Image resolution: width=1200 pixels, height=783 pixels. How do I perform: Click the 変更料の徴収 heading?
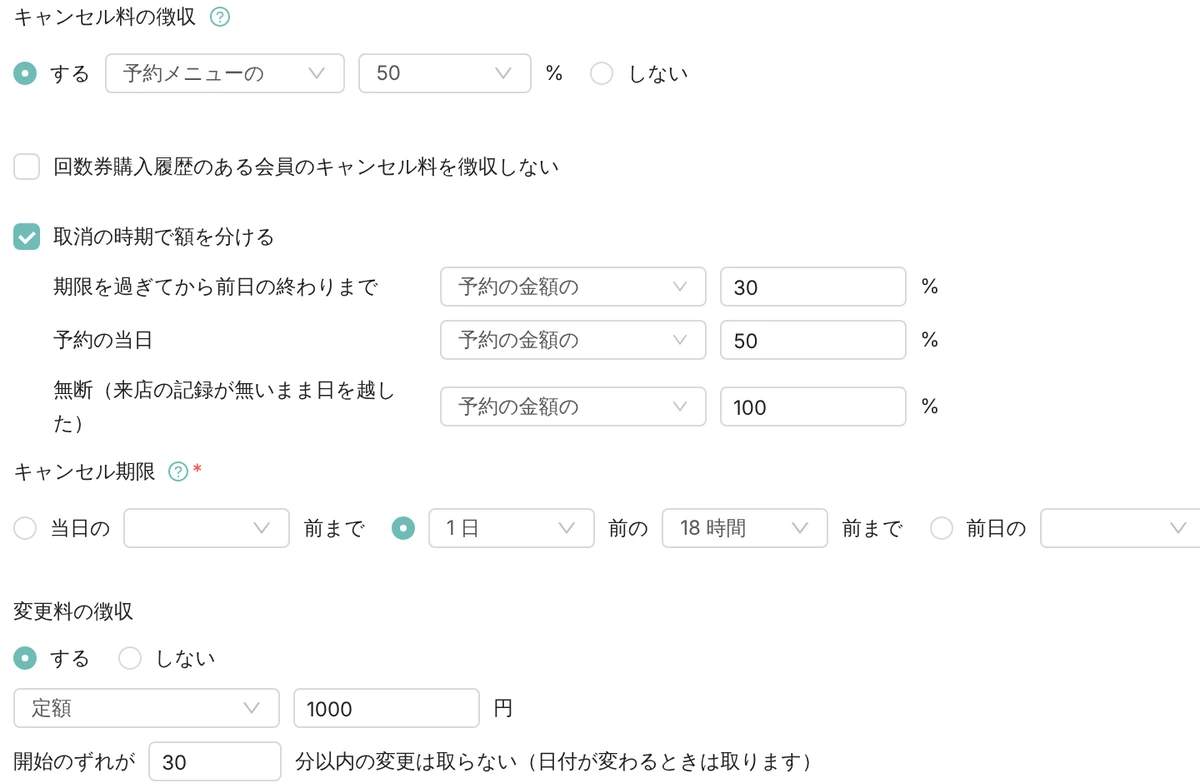point(74,610)
